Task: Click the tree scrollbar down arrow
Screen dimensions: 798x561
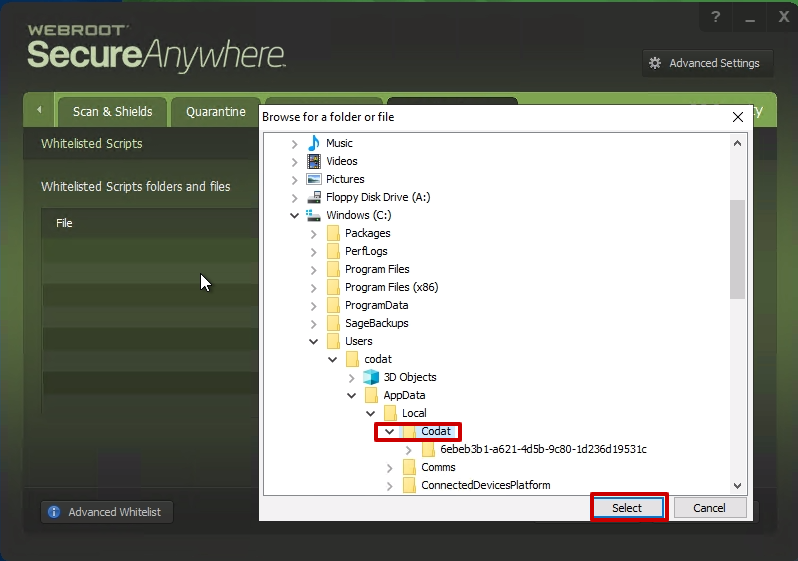Action: 737,486
